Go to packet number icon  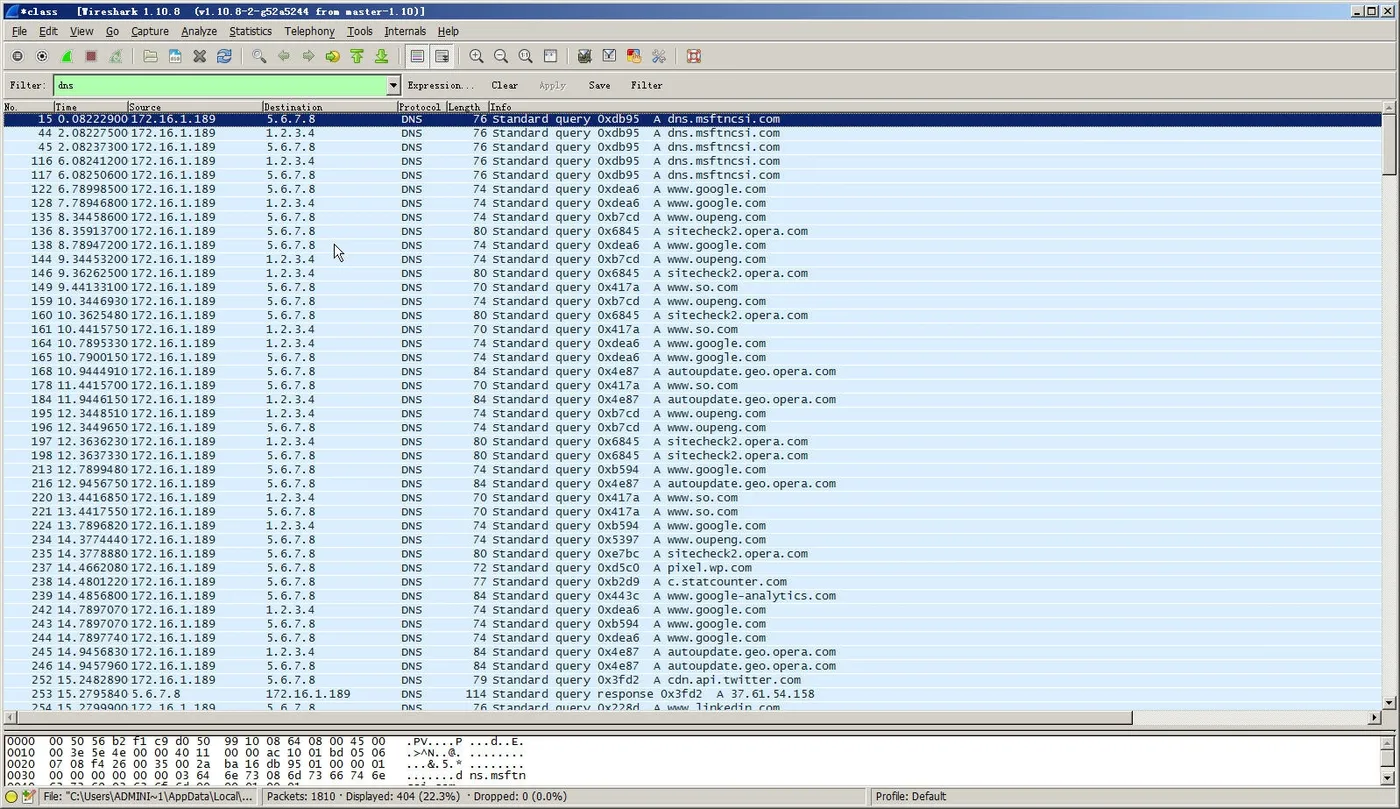pos(332,56)
